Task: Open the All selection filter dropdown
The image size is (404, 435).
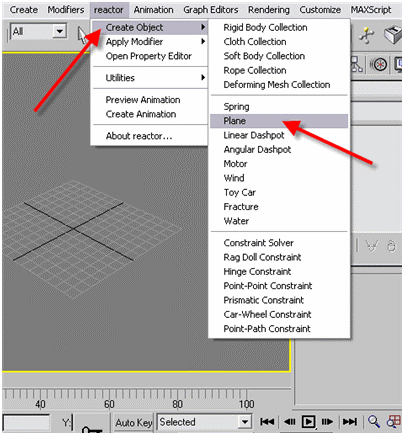Action: (x=38, y=32)
